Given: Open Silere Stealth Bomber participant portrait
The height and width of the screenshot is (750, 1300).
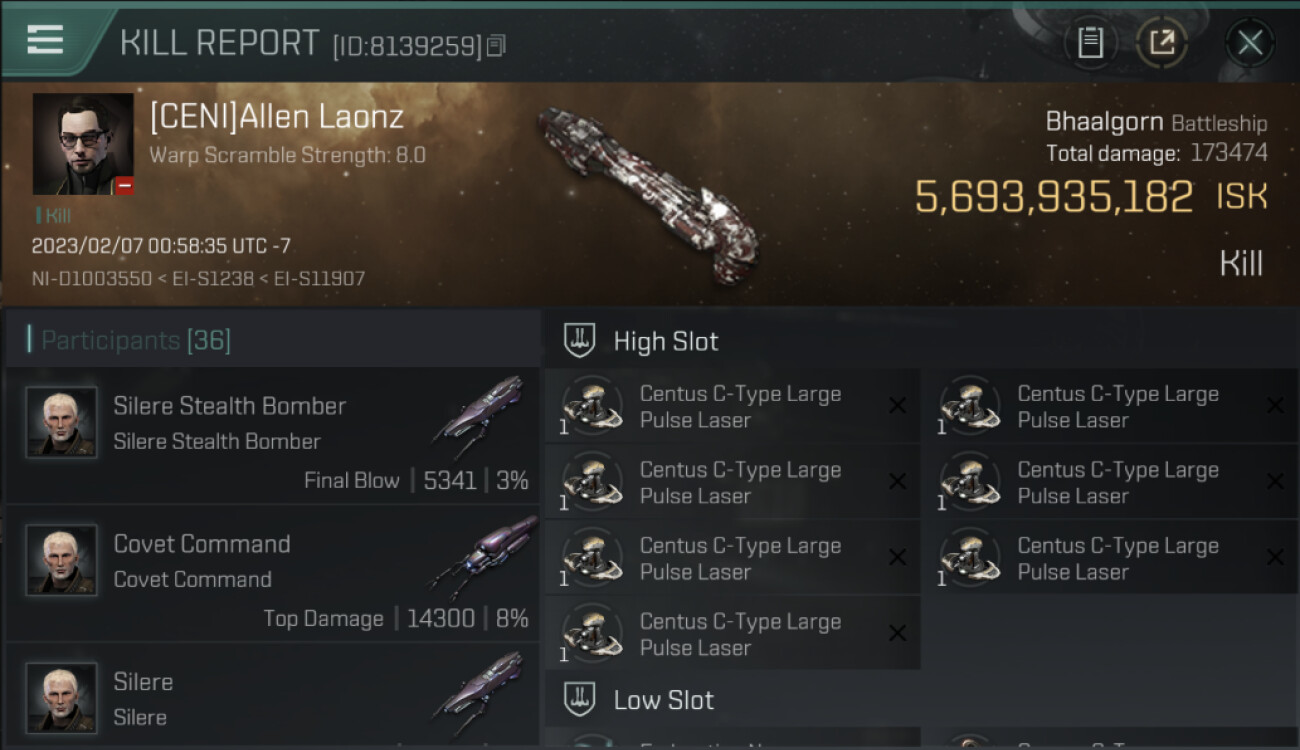Looking at the screenshot, I should pyautogui.click(x=61, y=423).
